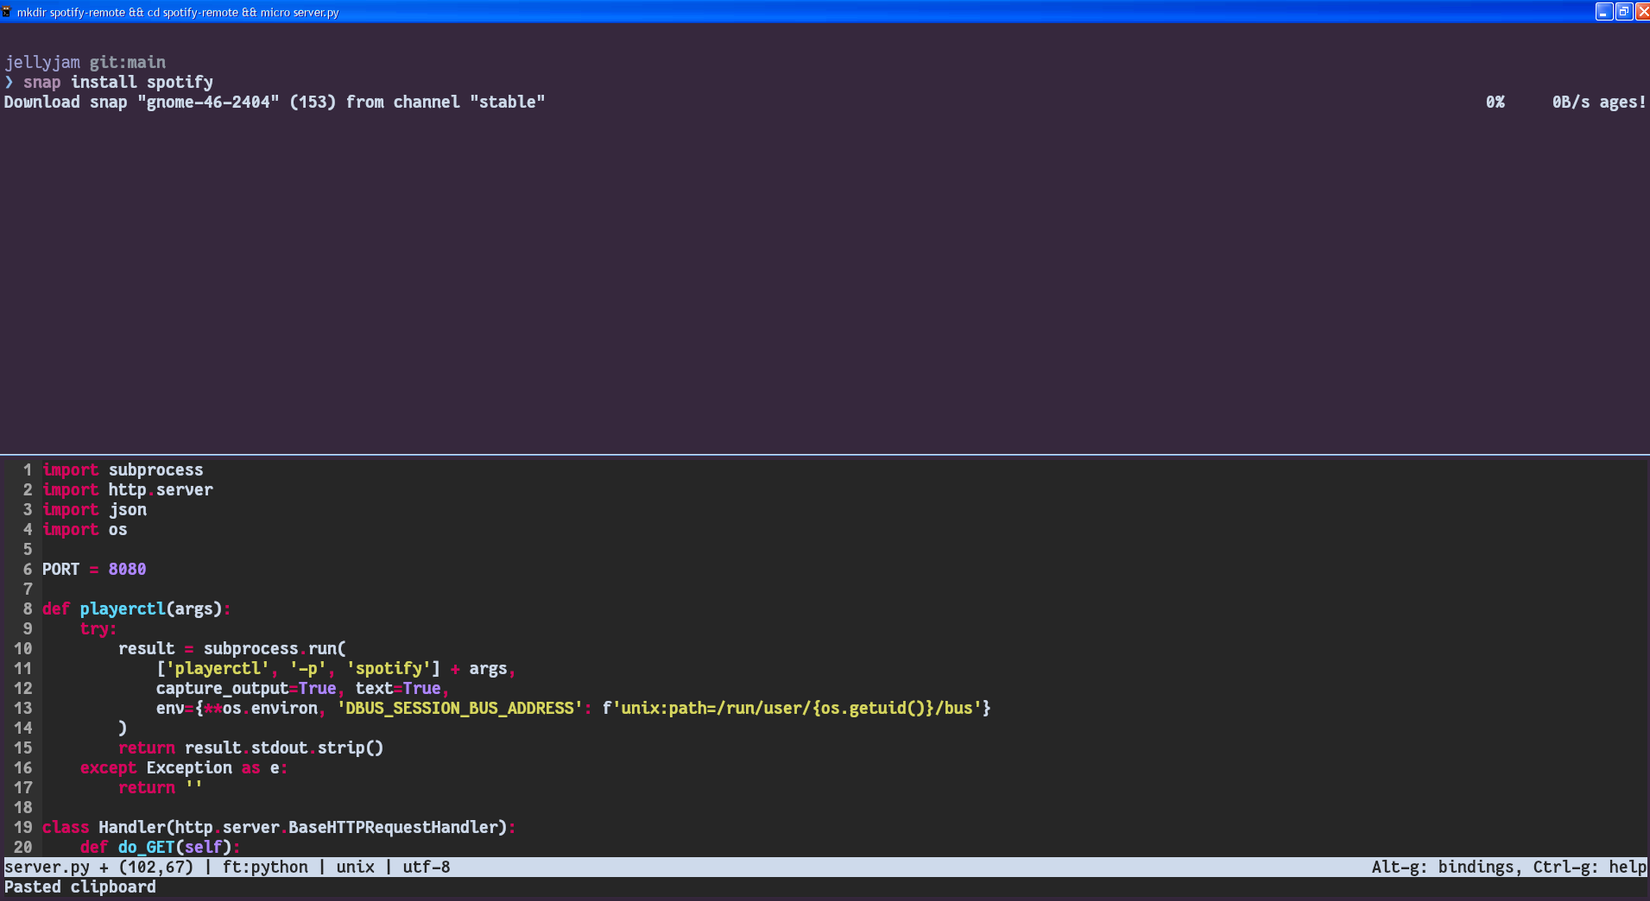Image resolution: width=1650 pixels, height=901 pixels.
Task: Place cursor on "import os" line
Action: [85, 530]
